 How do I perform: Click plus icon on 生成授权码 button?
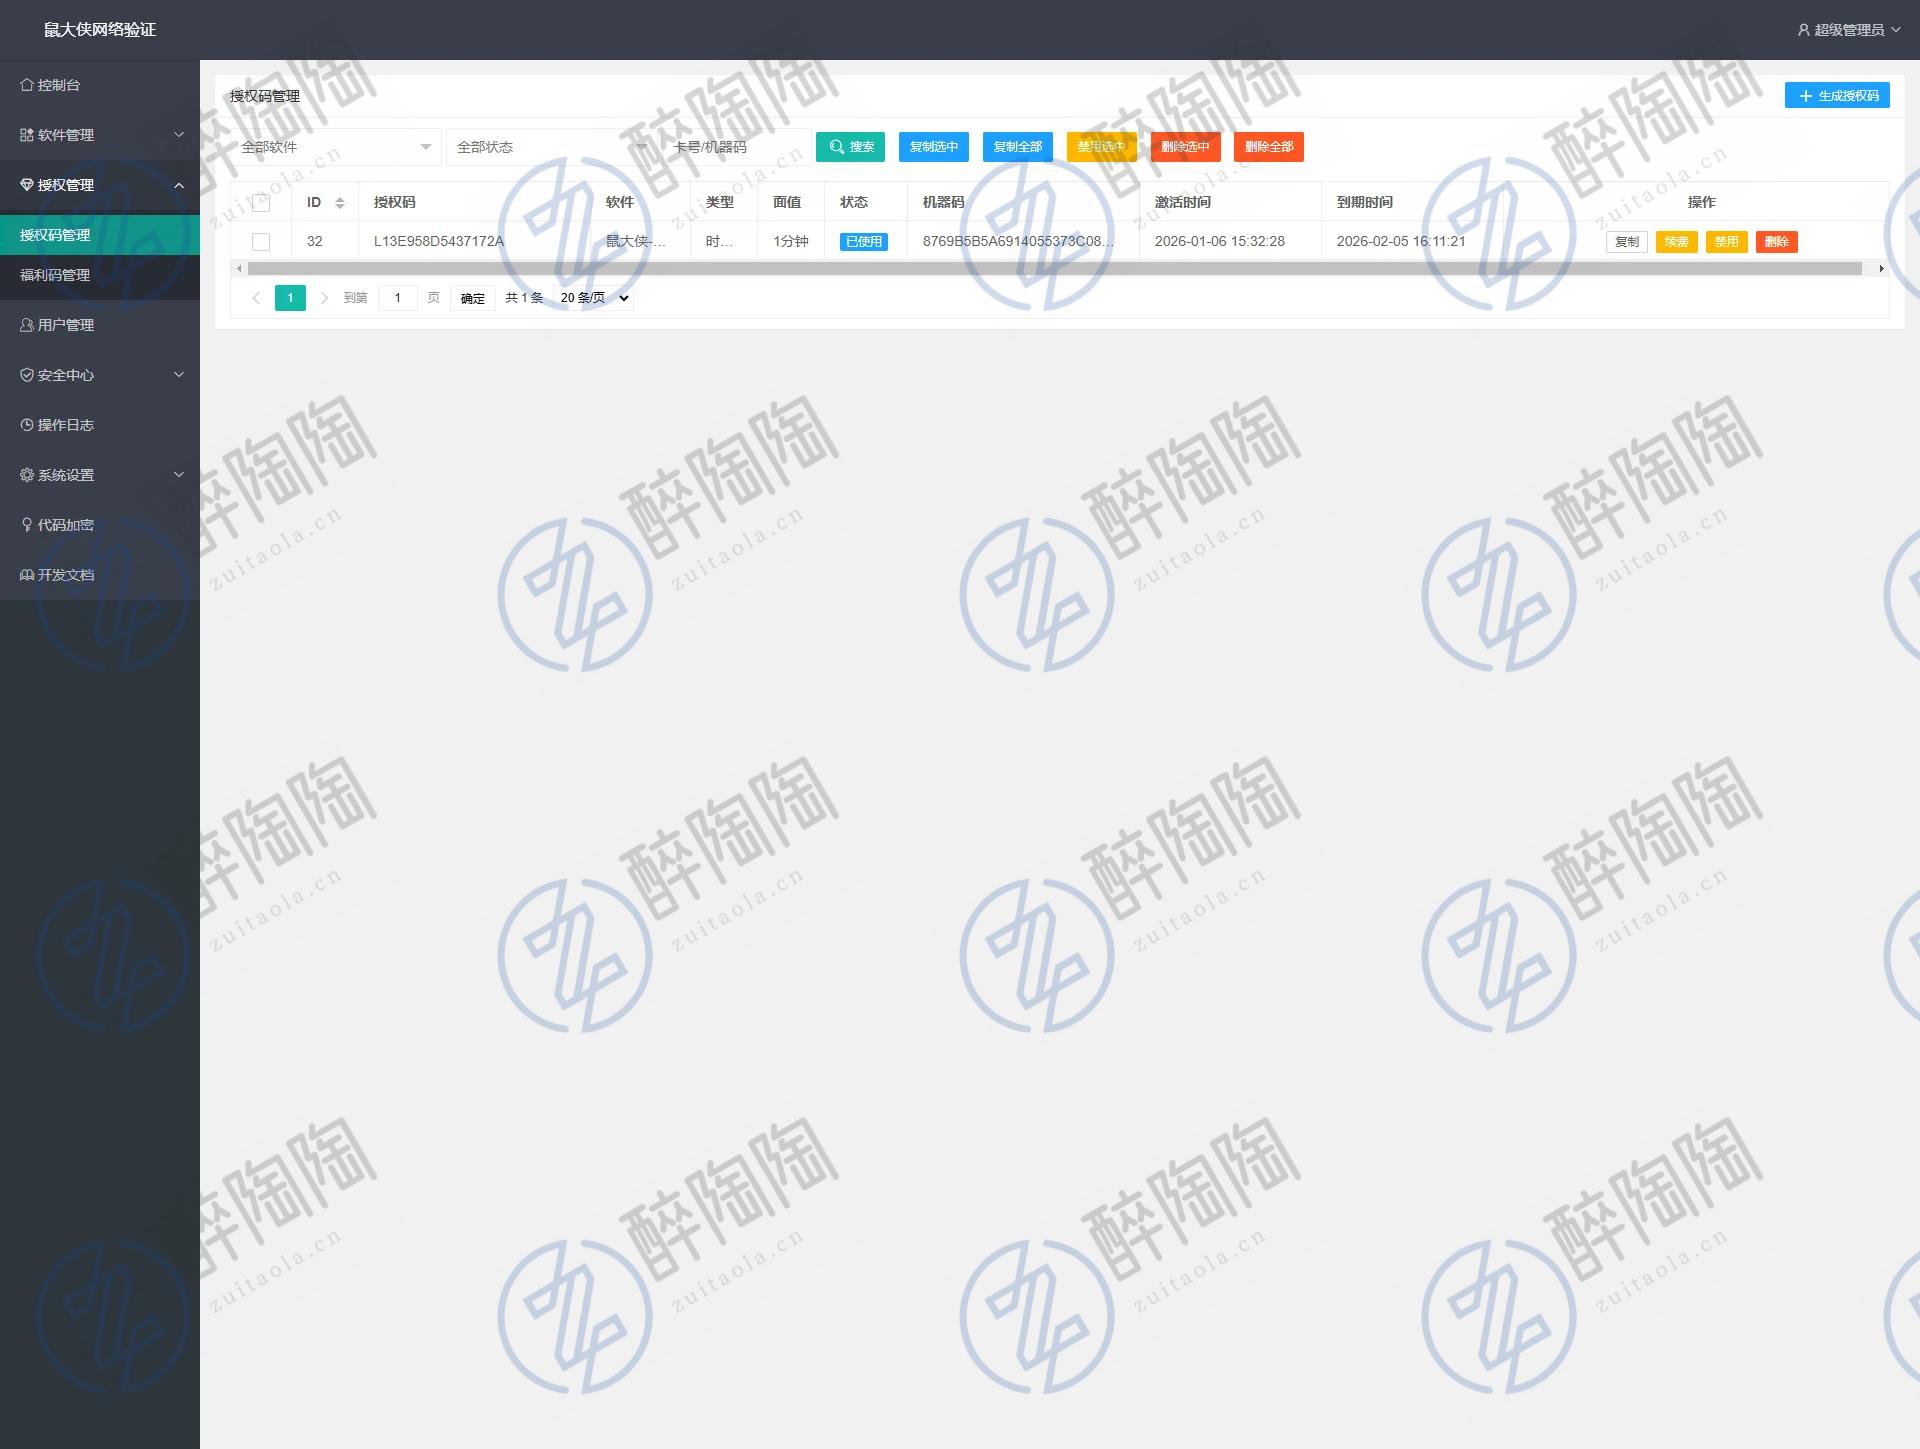coord(1805,96)
